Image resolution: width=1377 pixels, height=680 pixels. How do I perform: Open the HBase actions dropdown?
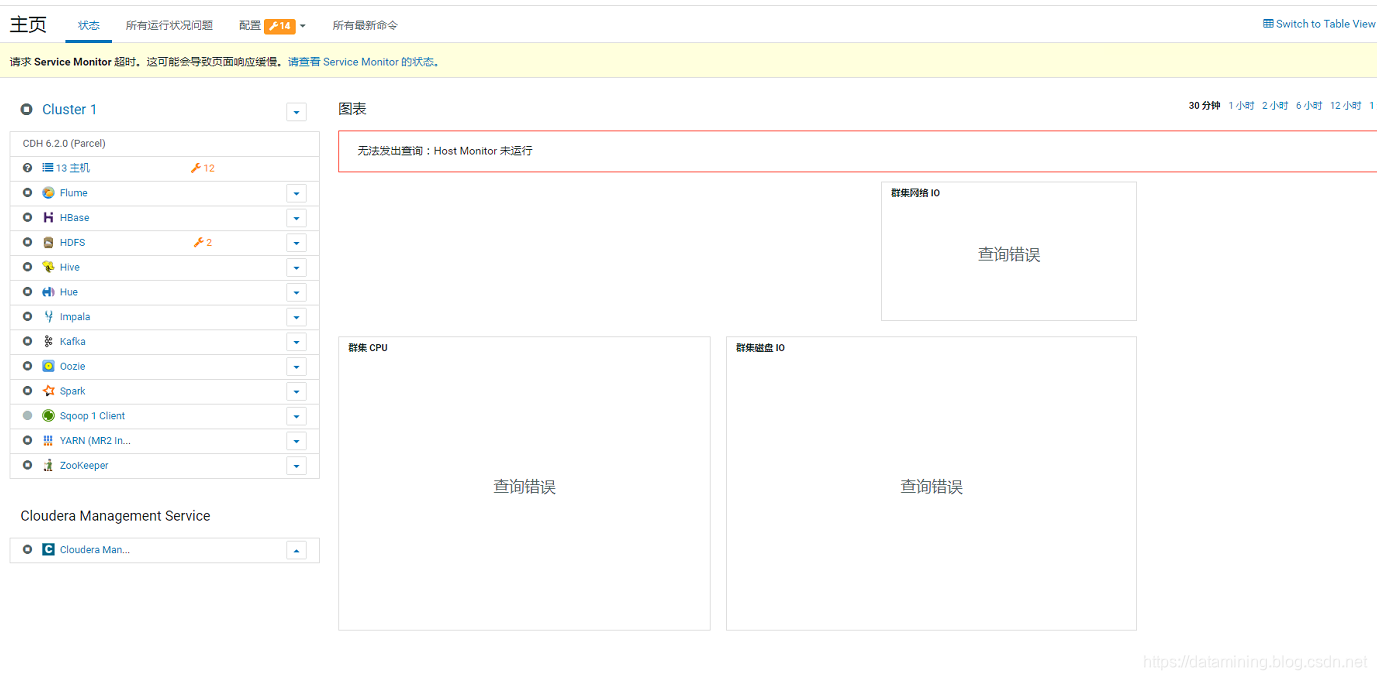coord(296,218)
